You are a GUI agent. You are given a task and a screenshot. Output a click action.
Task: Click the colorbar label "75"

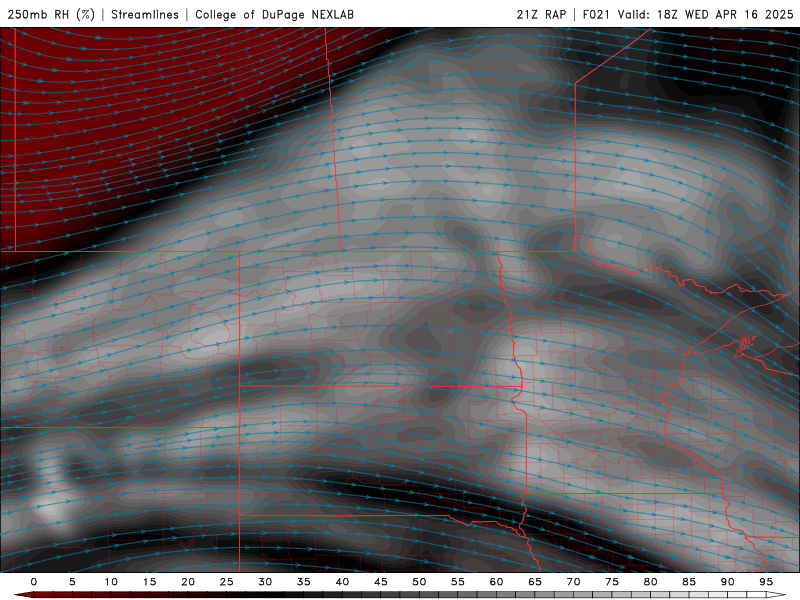612,582
